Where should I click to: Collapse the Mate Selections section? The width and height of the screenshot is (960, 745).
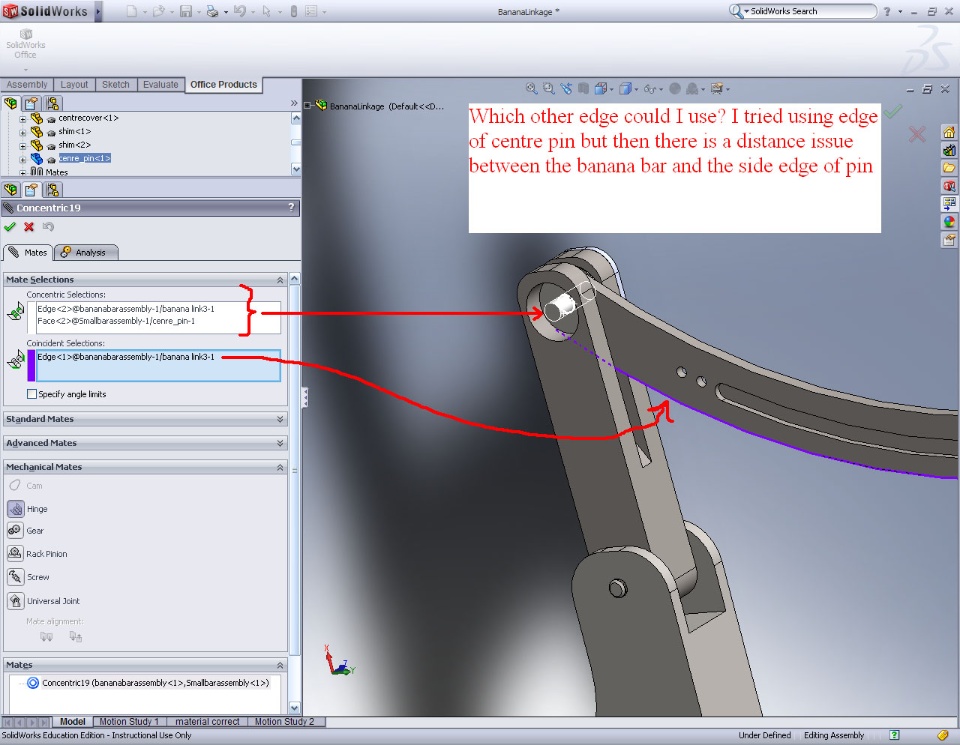tap(280, 280)
